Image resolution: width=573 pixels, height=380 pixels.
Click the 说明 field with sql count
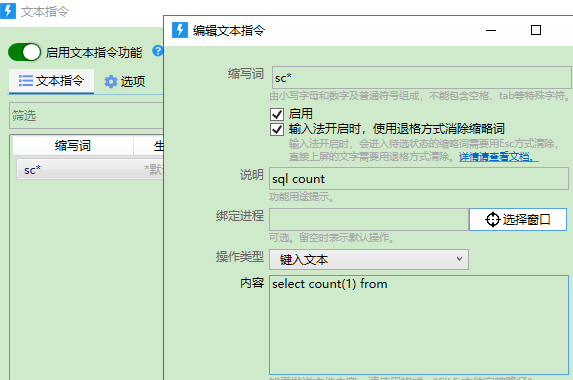(x=419, y=179)
